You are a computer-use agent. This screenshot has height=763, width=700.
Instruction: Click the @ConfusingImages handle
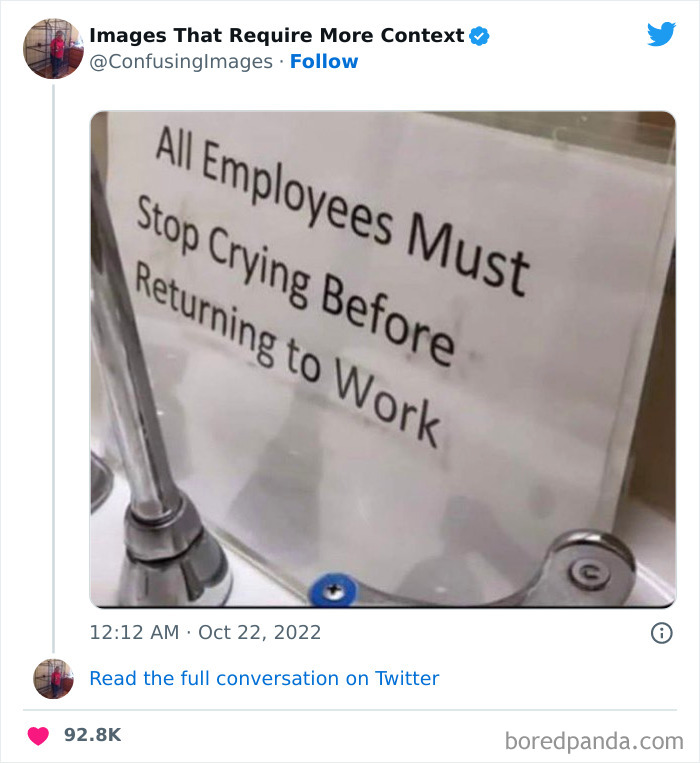click(180, 62)
